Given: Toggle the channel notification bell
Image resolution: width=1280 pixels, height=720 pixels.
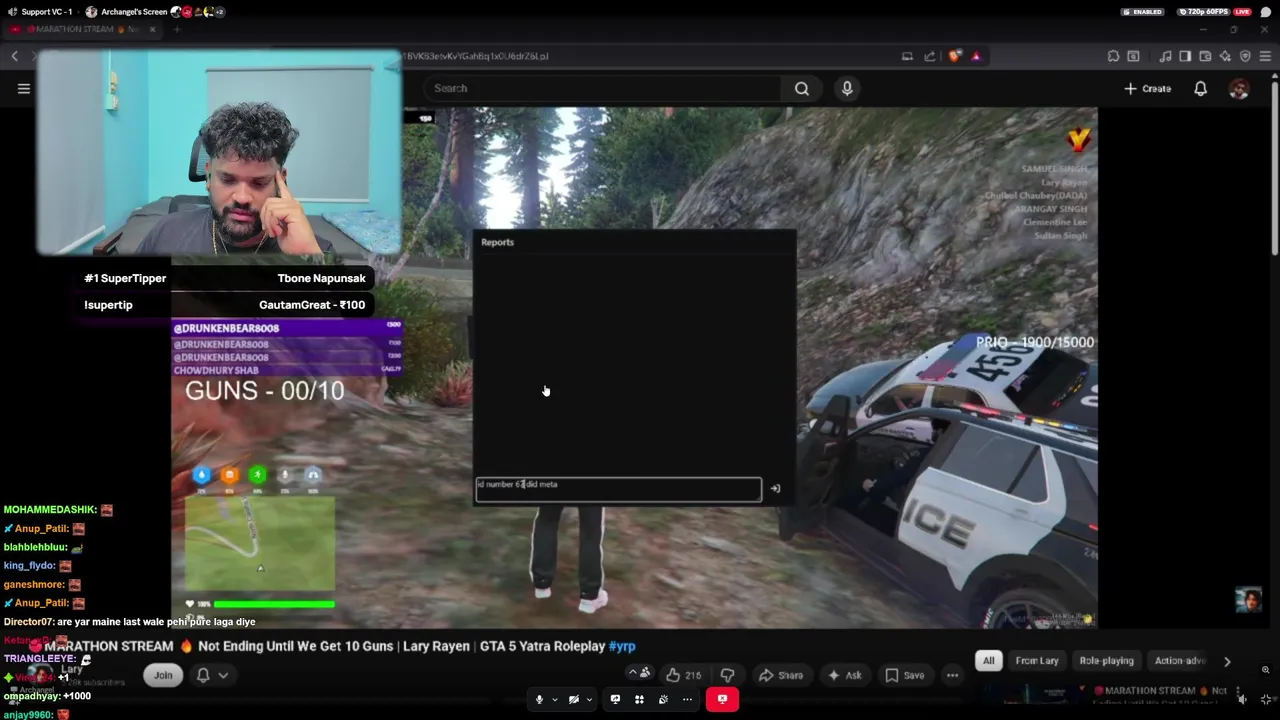Looking at the screenshot, I should tap(203, 675).
